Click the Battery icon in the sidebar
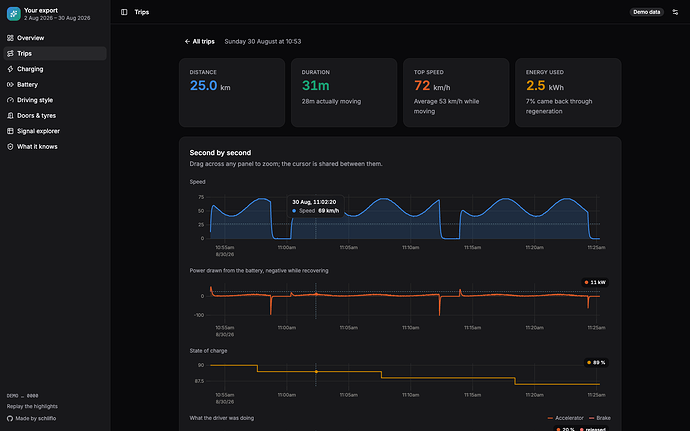The height and width of the screenshot is (431, 690). click(x=10, y=85)
